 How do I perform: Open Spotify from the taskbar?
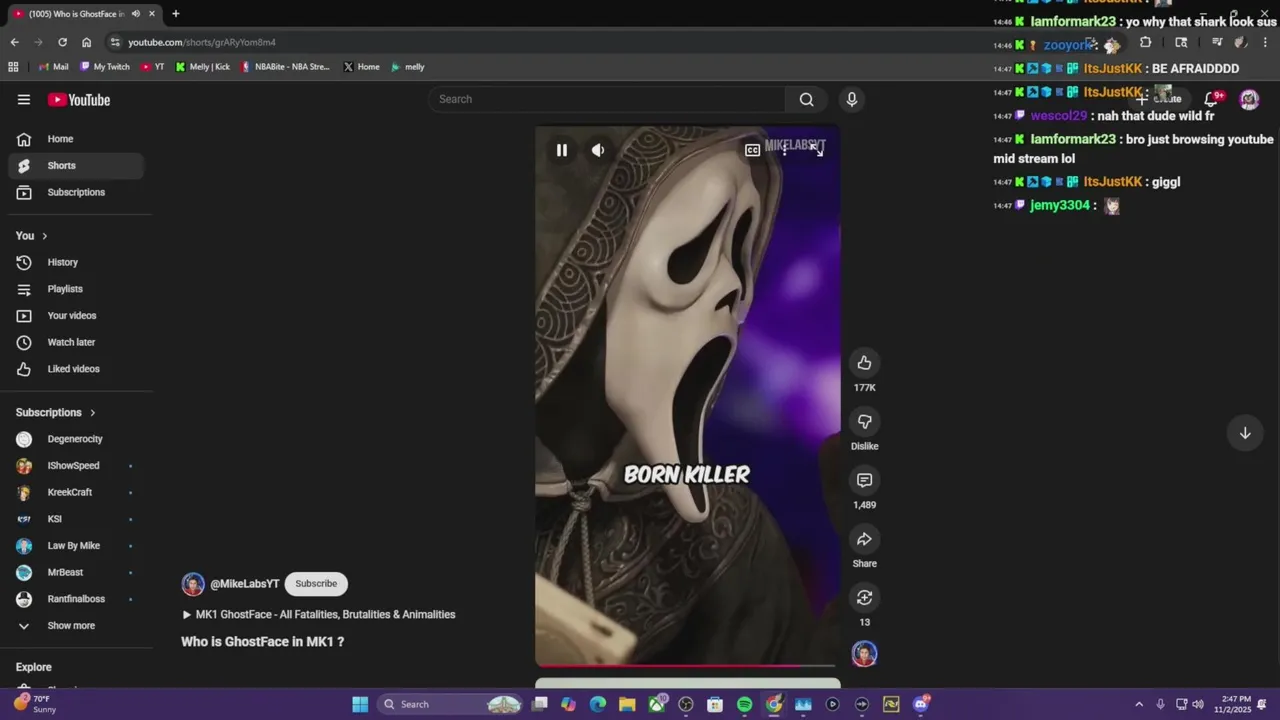click(744, 704)
